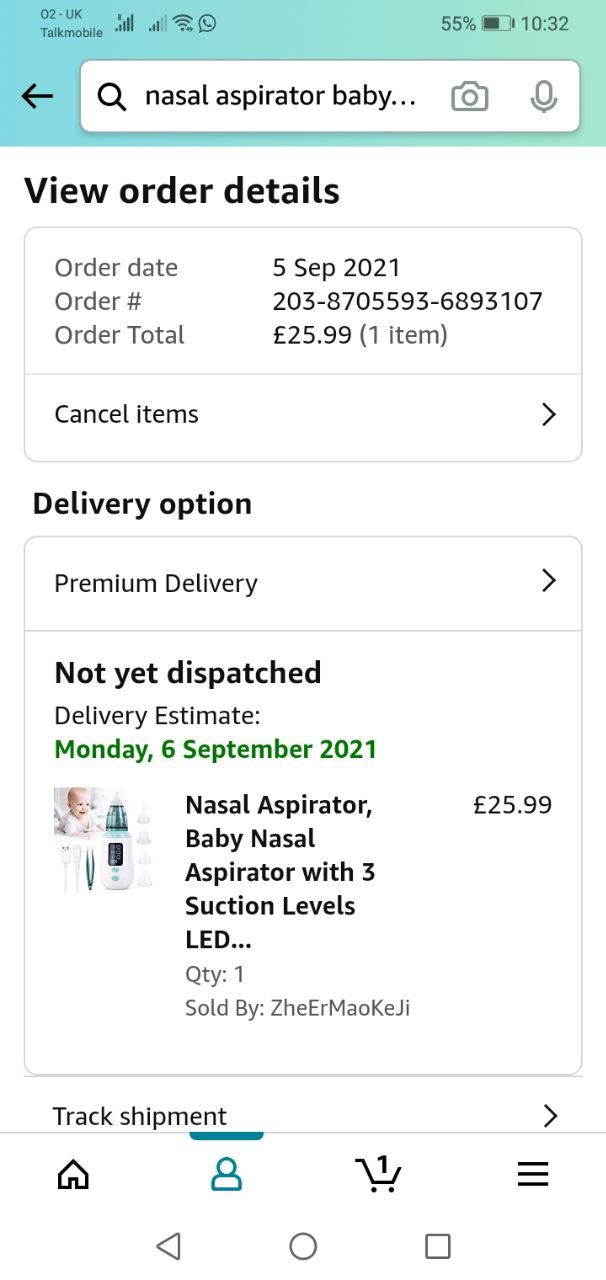Open Track shipment chevron
This screenshot has width=606, height=1280.
[x=549, y=1115]
